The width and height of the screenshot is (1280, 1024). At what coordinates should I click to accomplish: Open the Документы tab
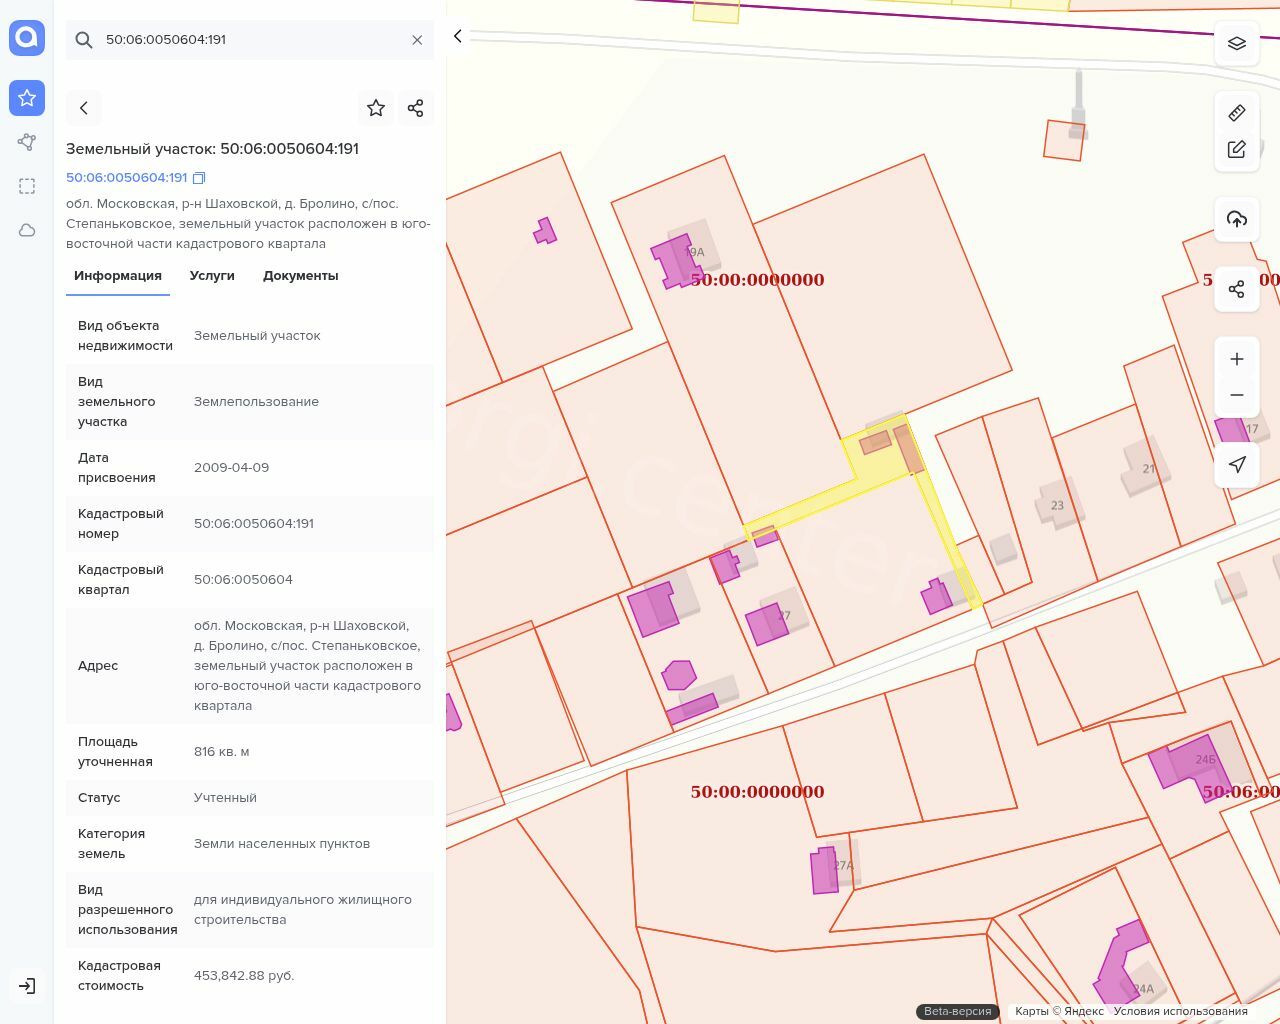coord(300,276)
